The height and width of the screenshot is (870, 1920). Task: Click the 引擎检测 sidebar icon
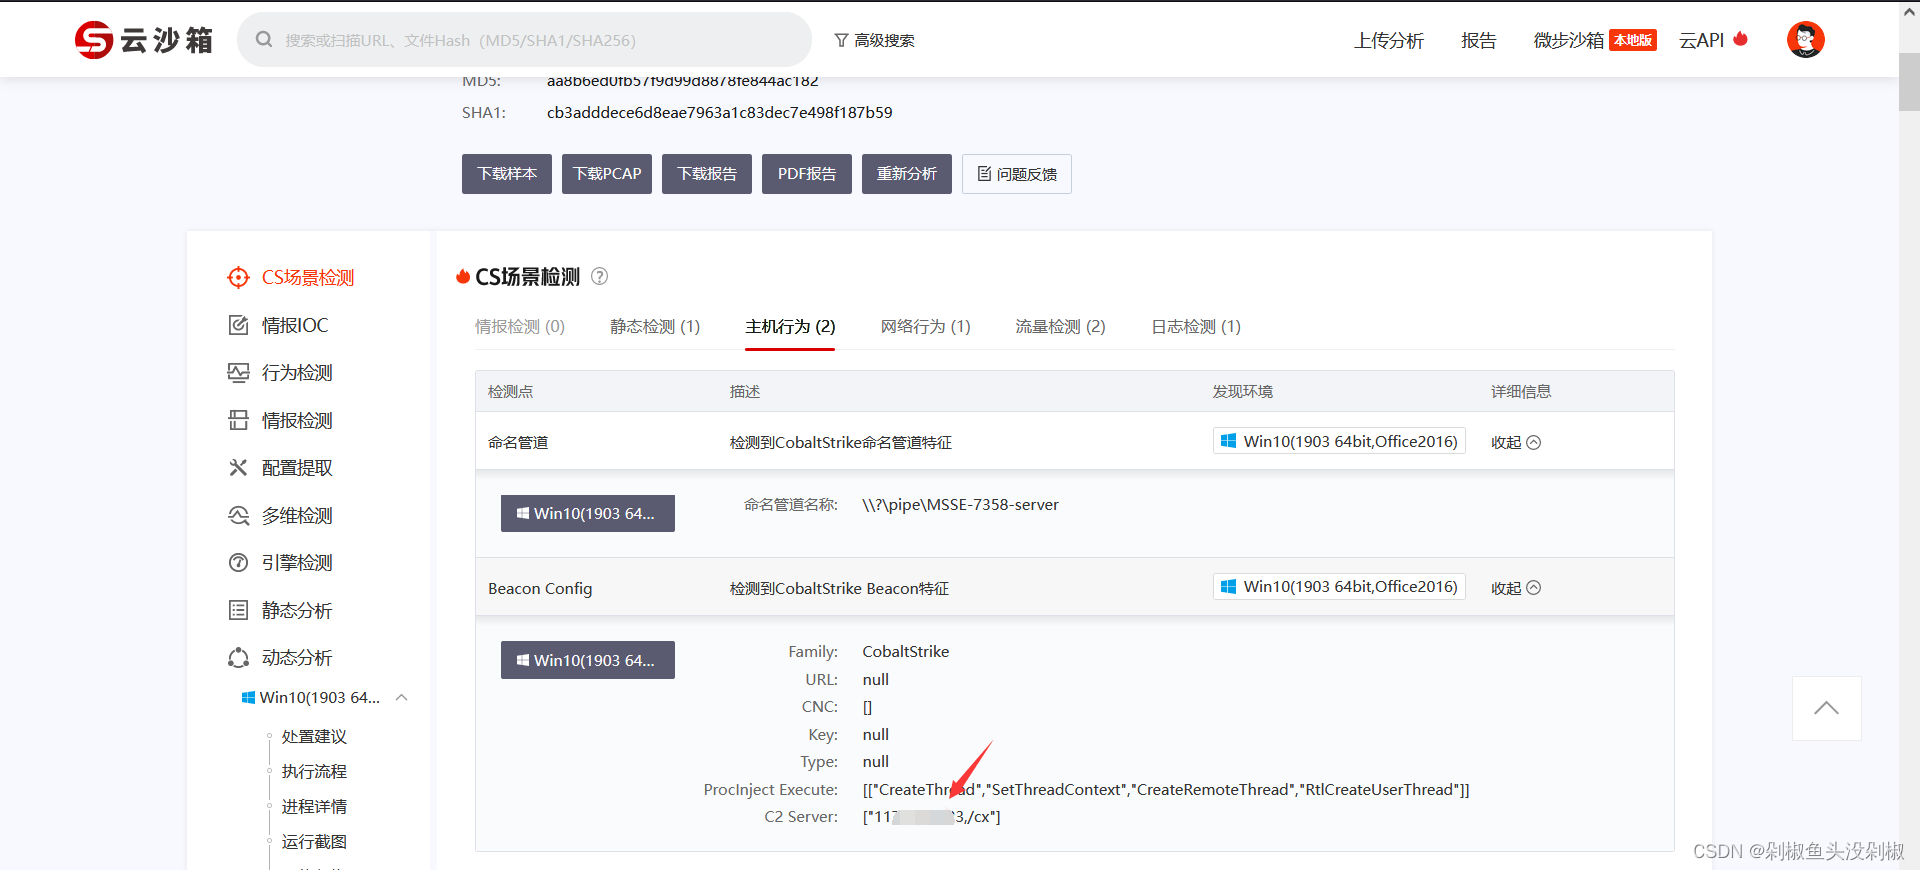pyautogui.click(x=238, y=563)
